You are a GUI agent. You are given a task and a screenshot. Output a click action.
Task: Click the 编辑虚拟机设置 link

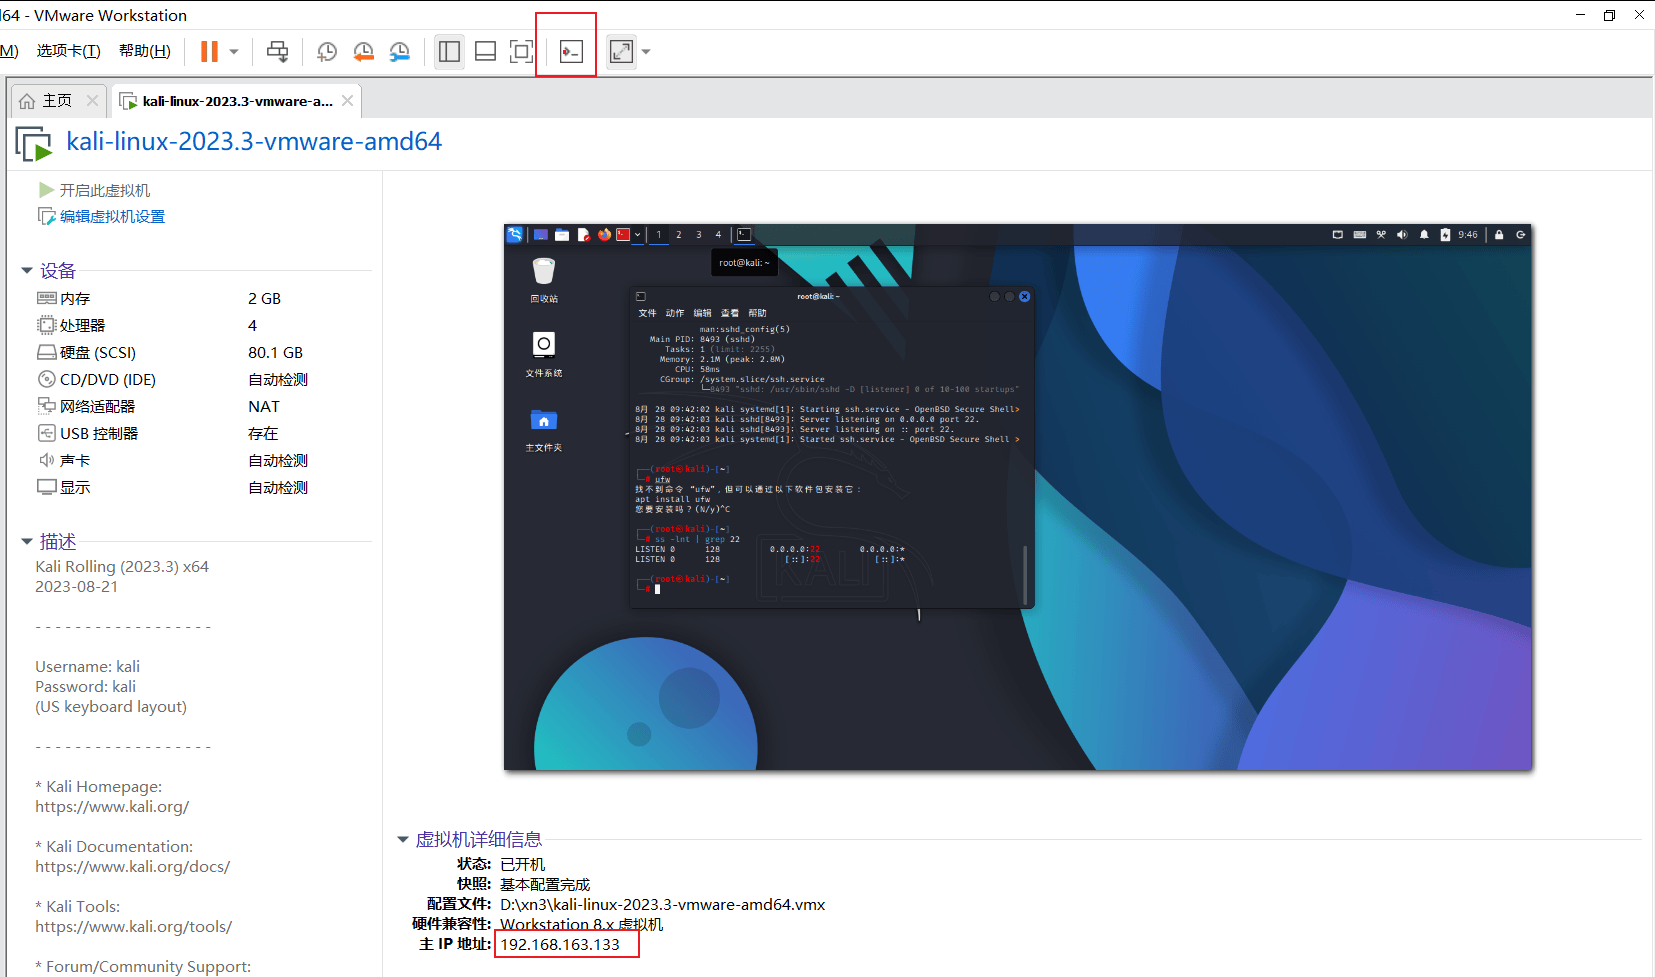point(111,217)
